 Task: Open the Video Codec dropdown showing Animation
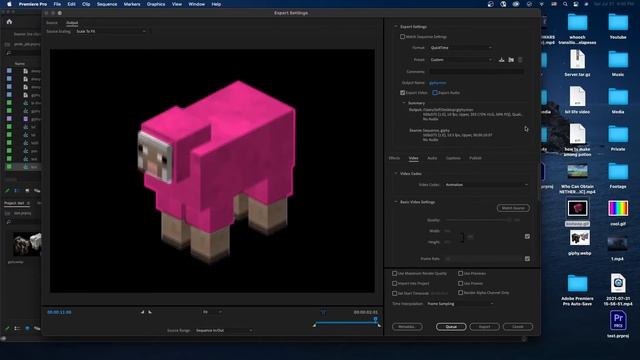(487, 185)
